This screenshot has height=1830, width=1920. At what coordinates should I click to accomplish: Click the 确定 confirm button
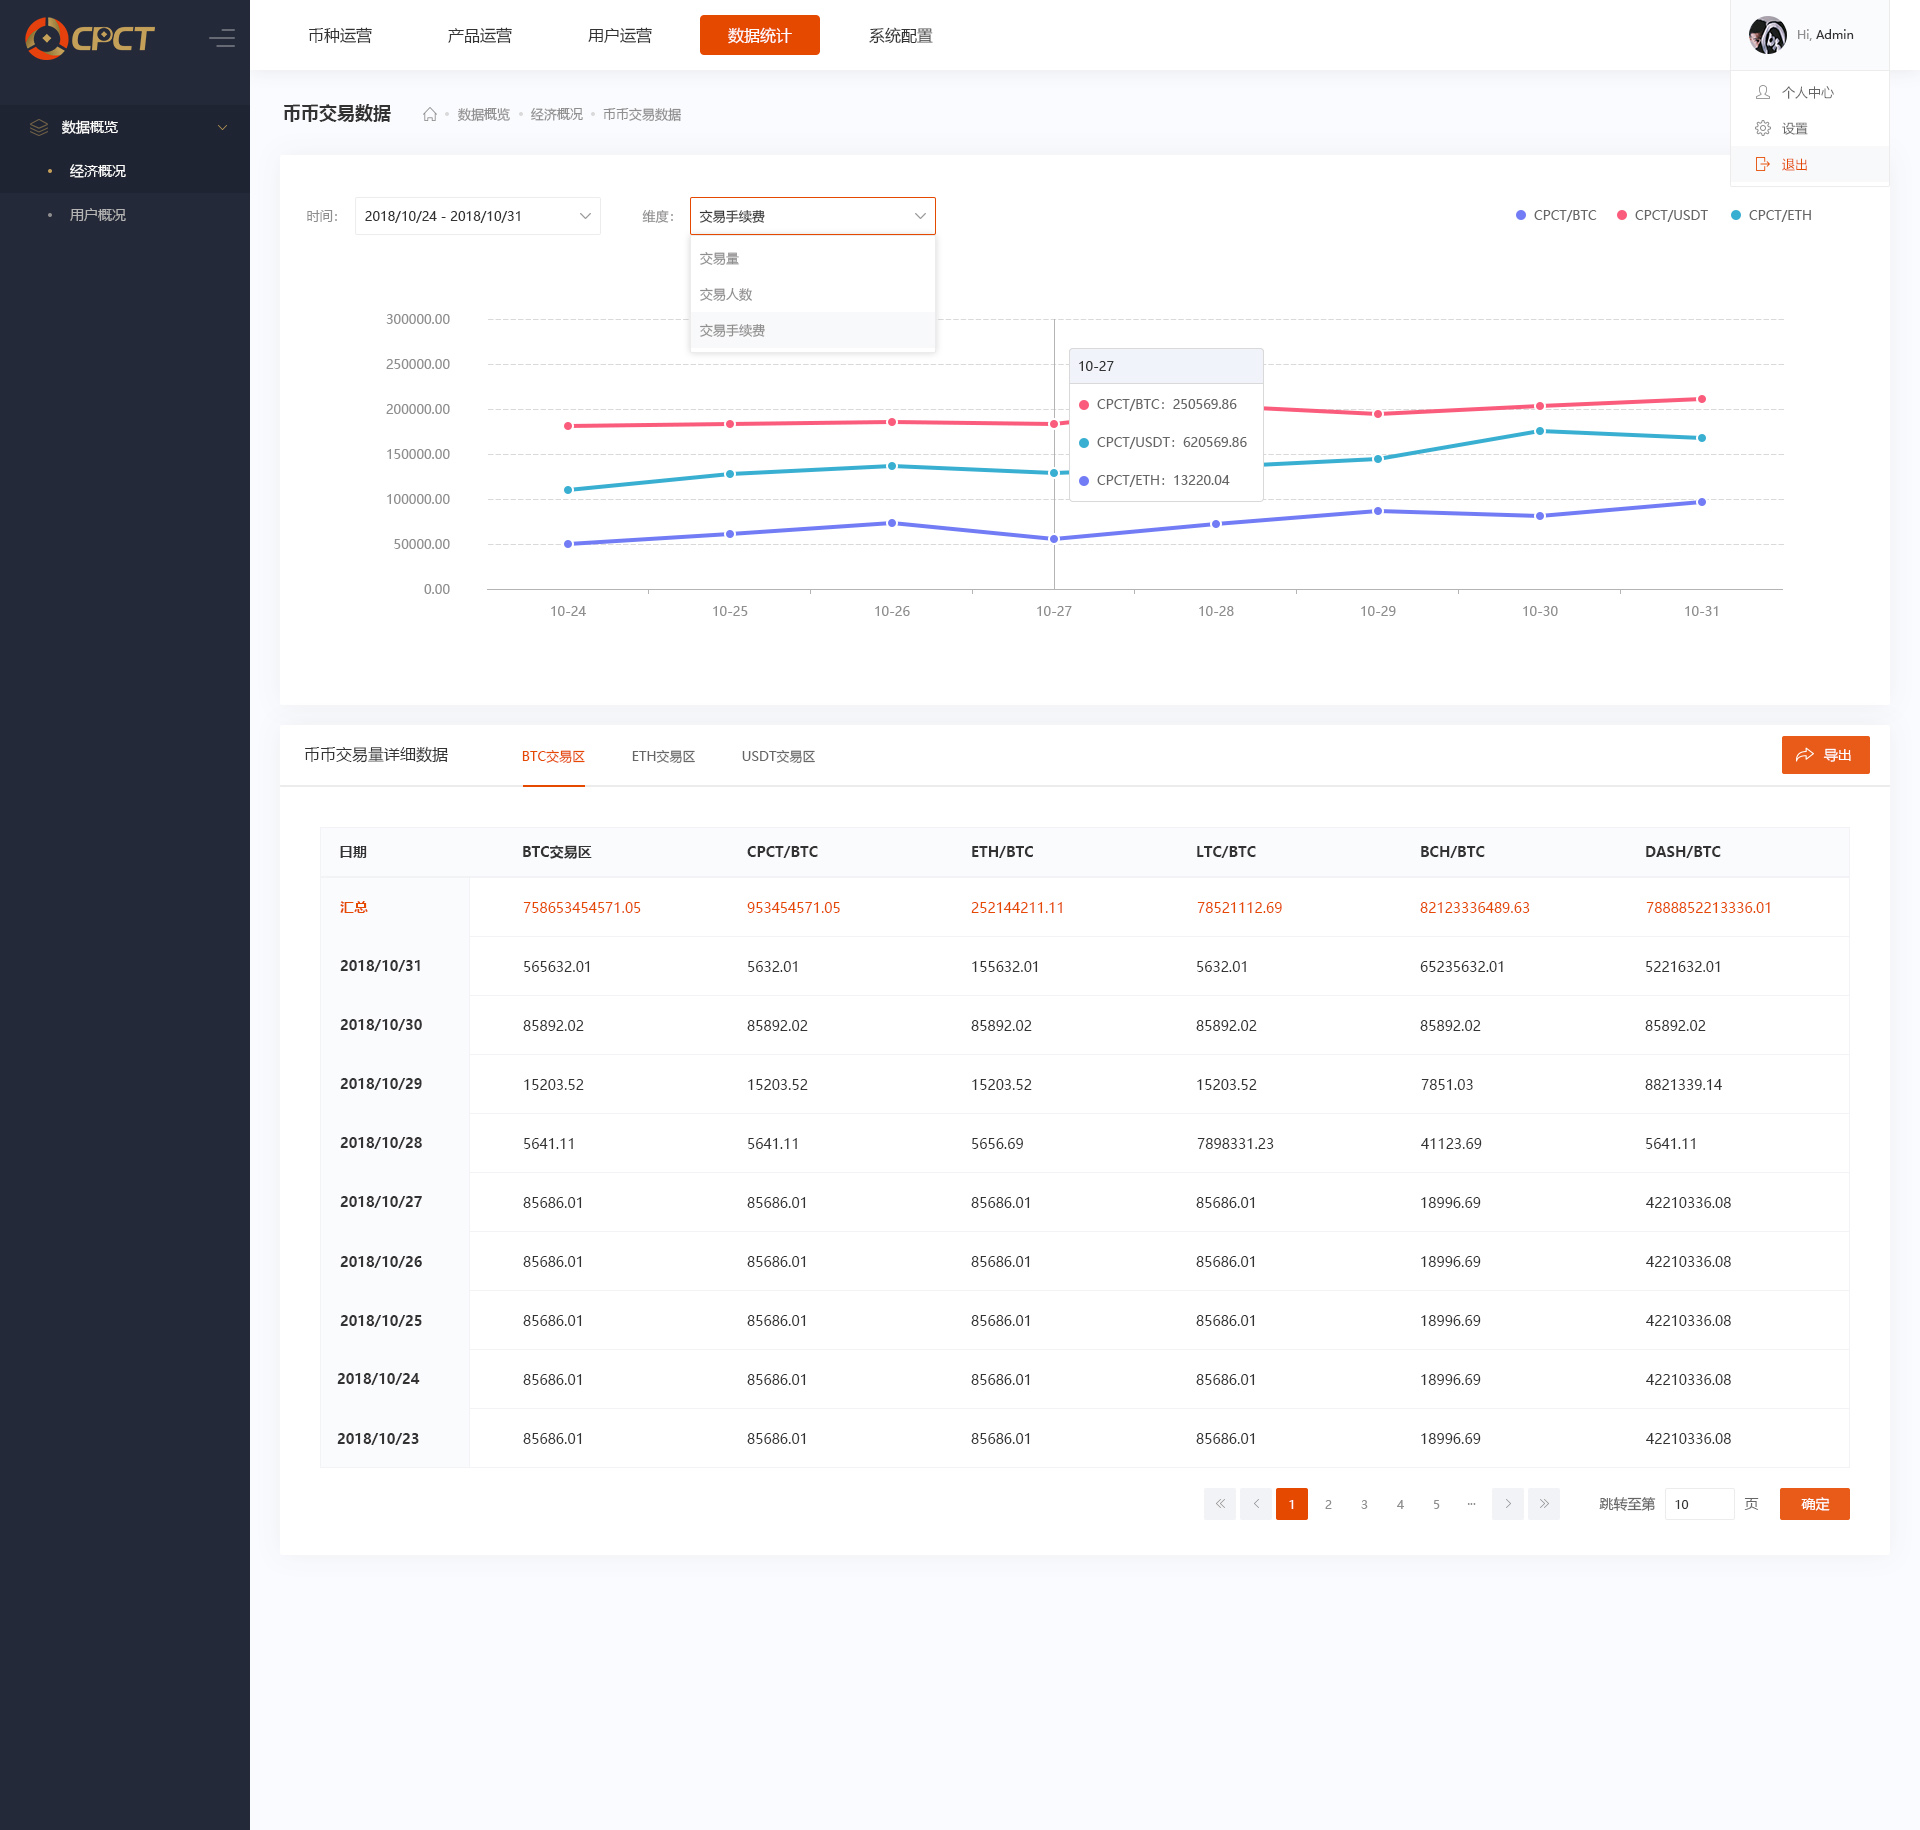1814,1504
